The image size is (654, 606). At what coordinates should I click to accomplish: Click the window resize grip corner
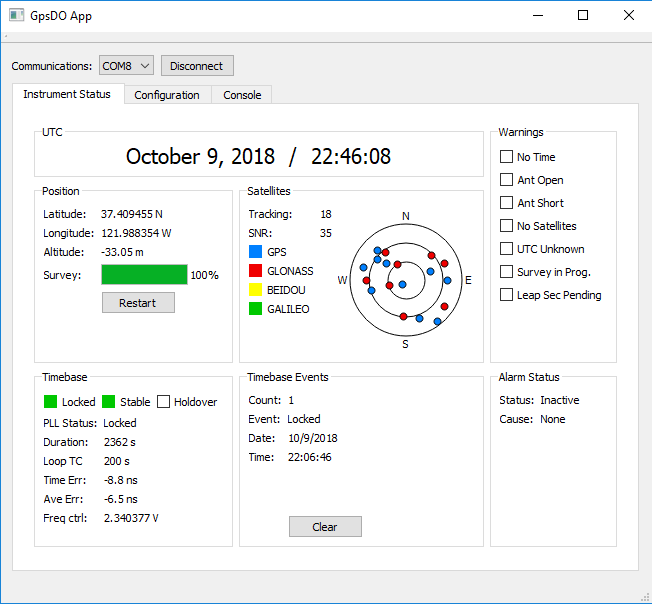point(645,597)
